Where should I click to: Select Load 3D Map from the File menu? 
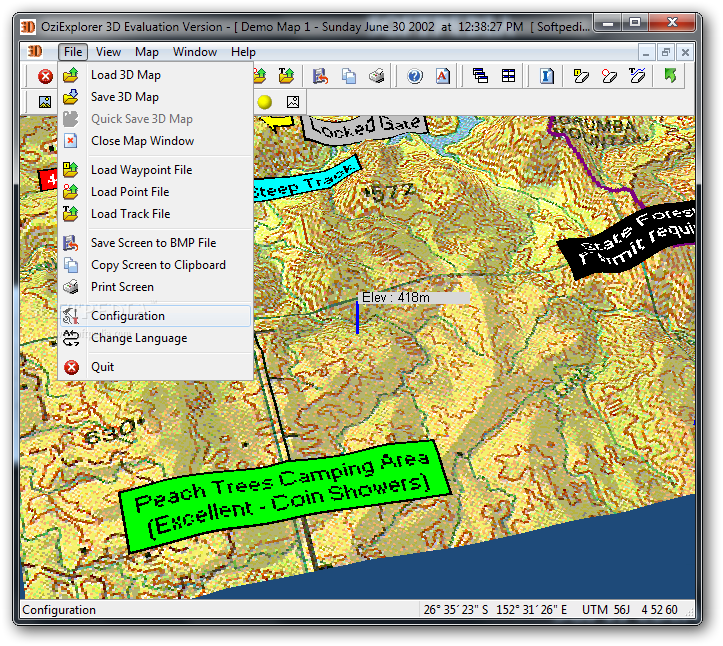pyautogui.click(x=156, y=75)
